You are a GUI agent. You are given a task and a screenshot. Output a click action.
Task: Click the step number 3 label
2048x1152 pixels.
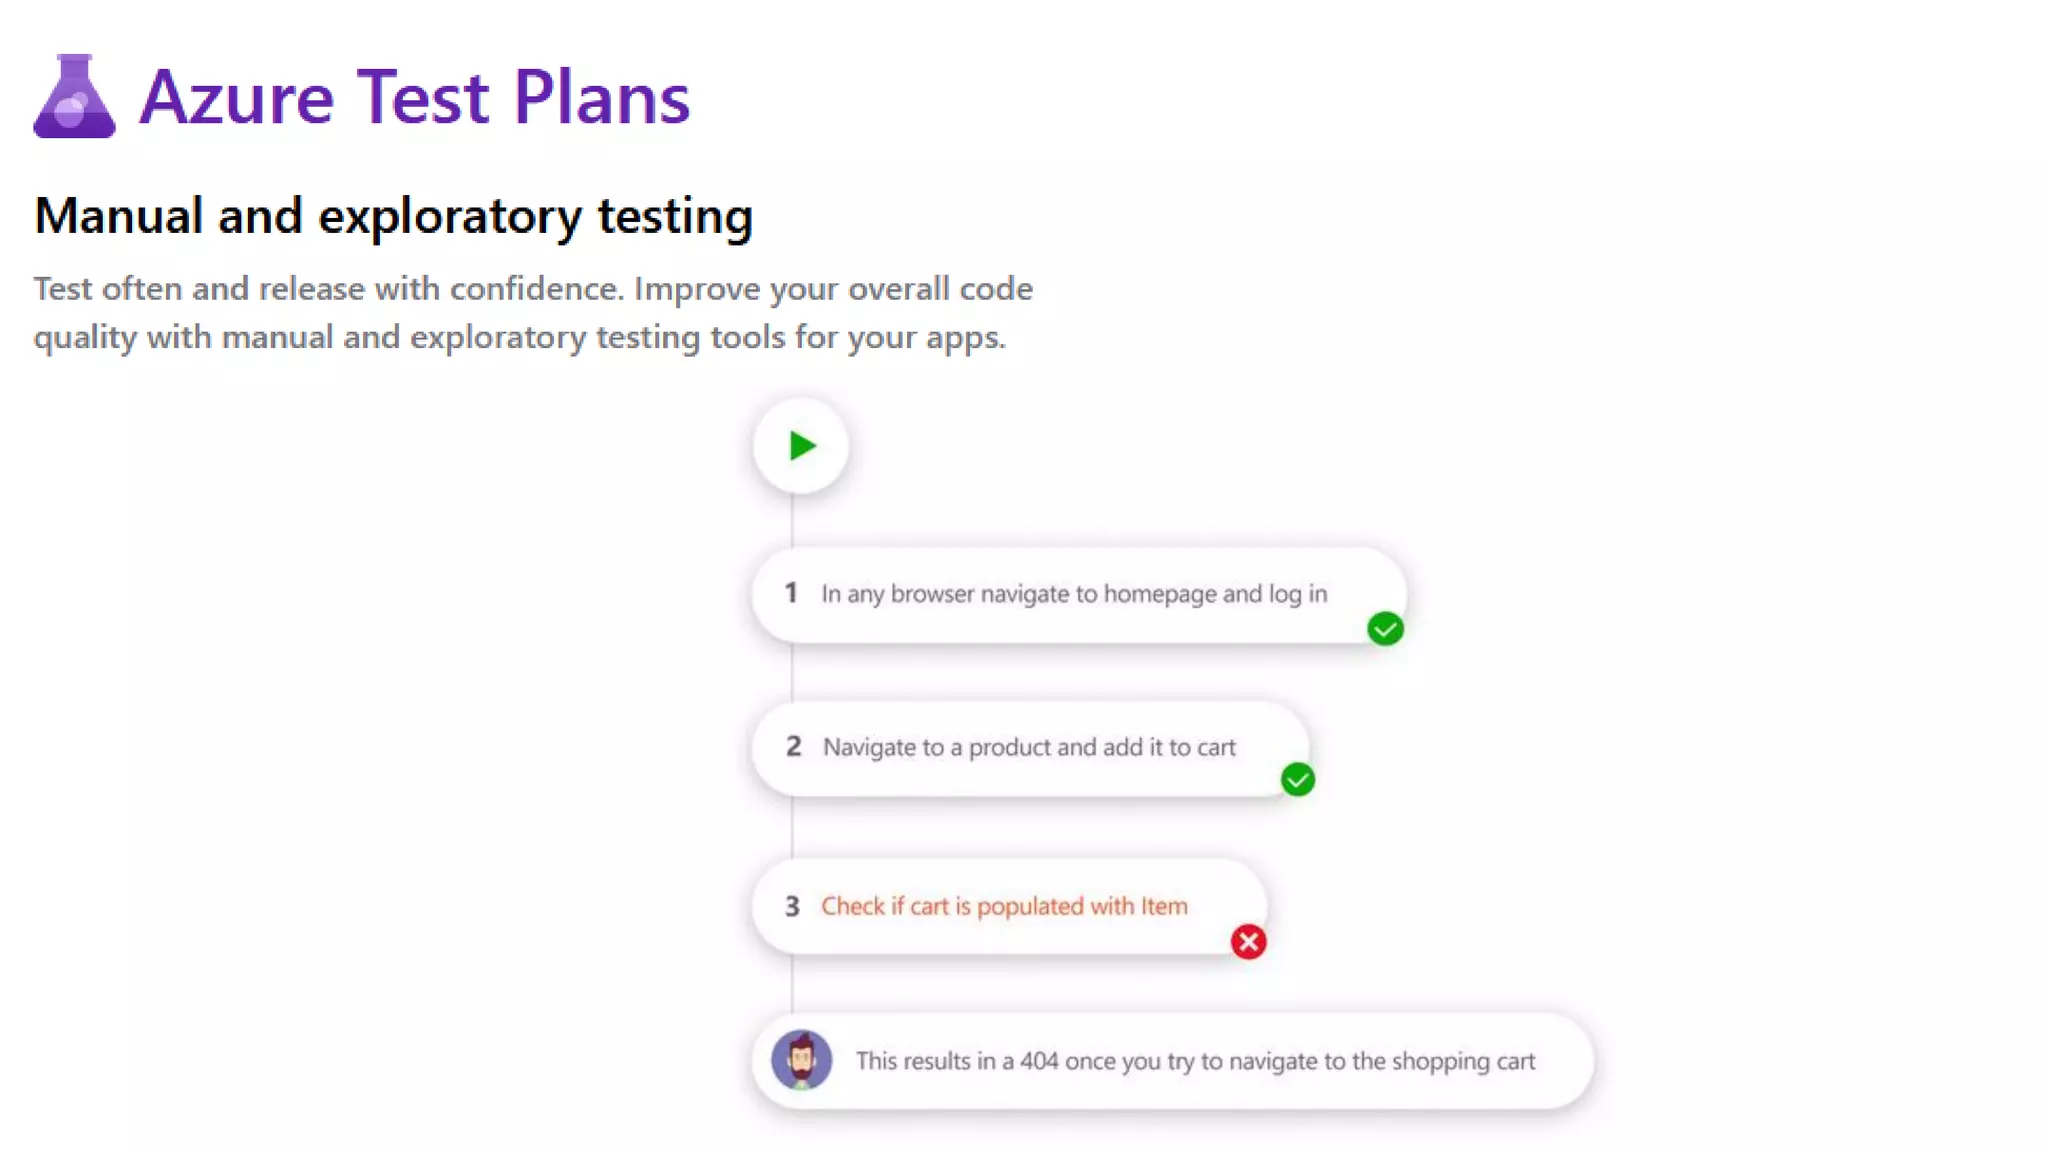click(792, 906)
